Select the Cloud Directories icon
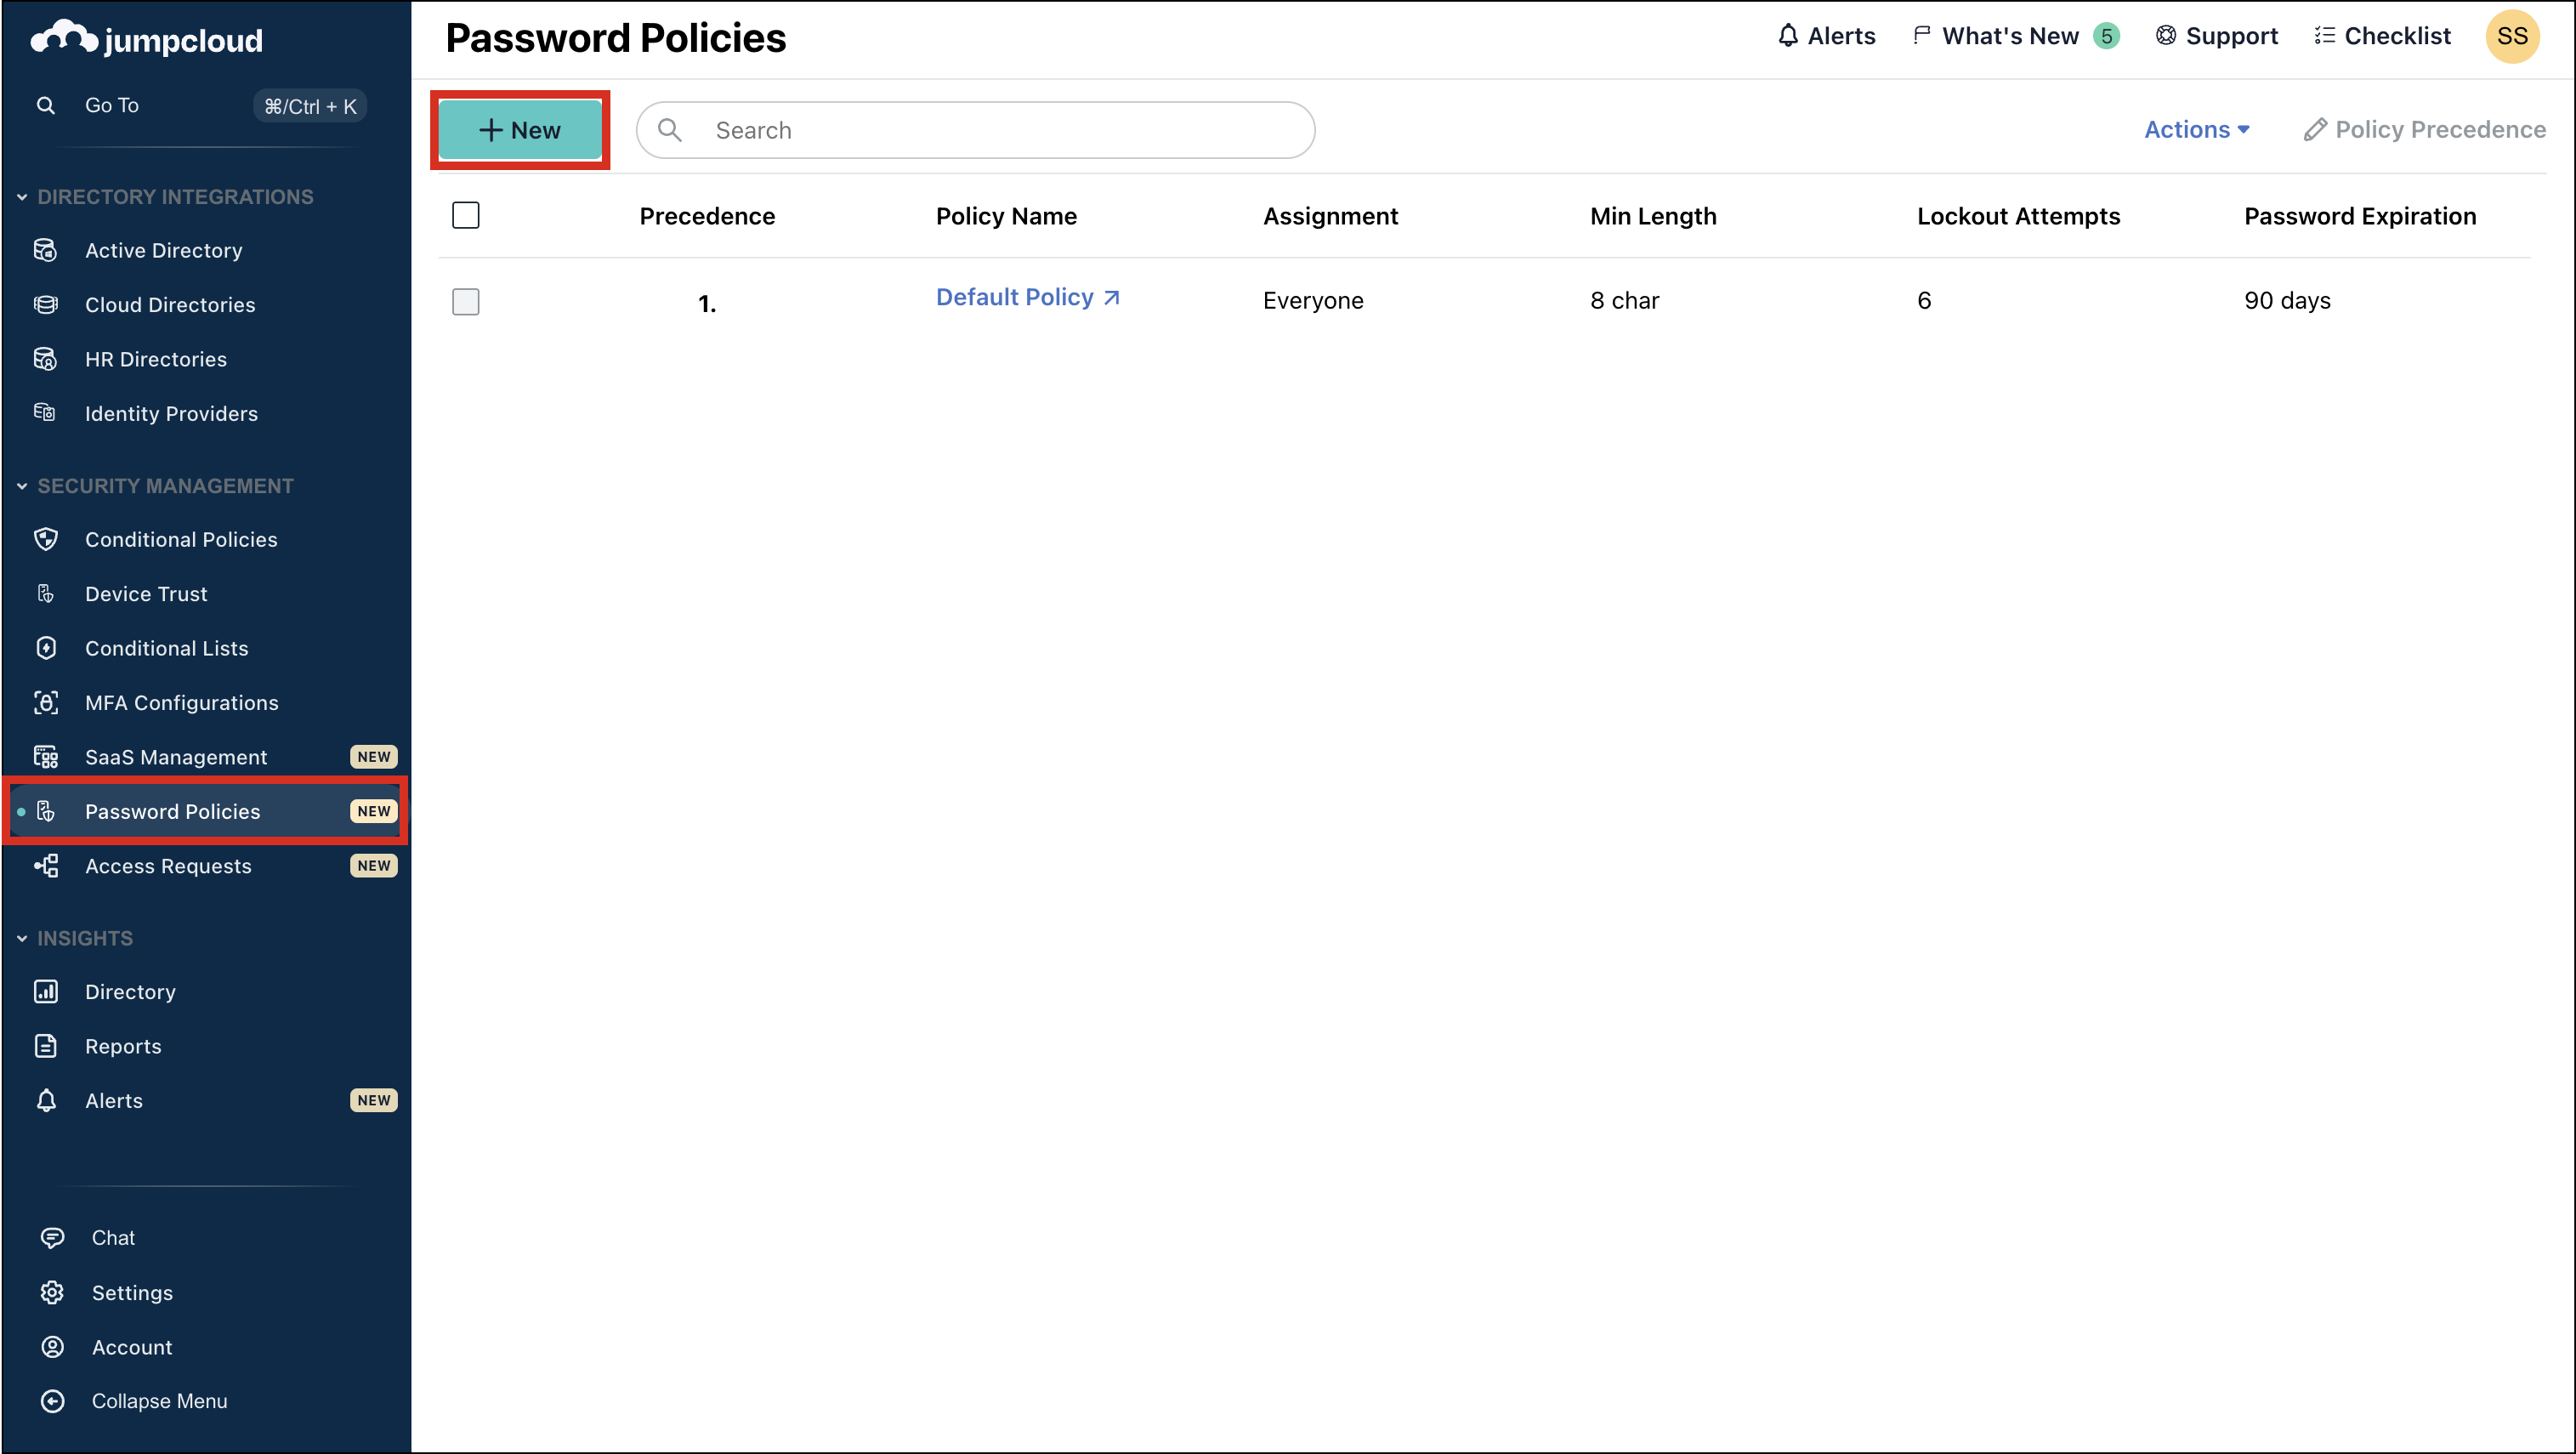The height and width of the screenshot is (1454, 2576). tap(46, 304)
